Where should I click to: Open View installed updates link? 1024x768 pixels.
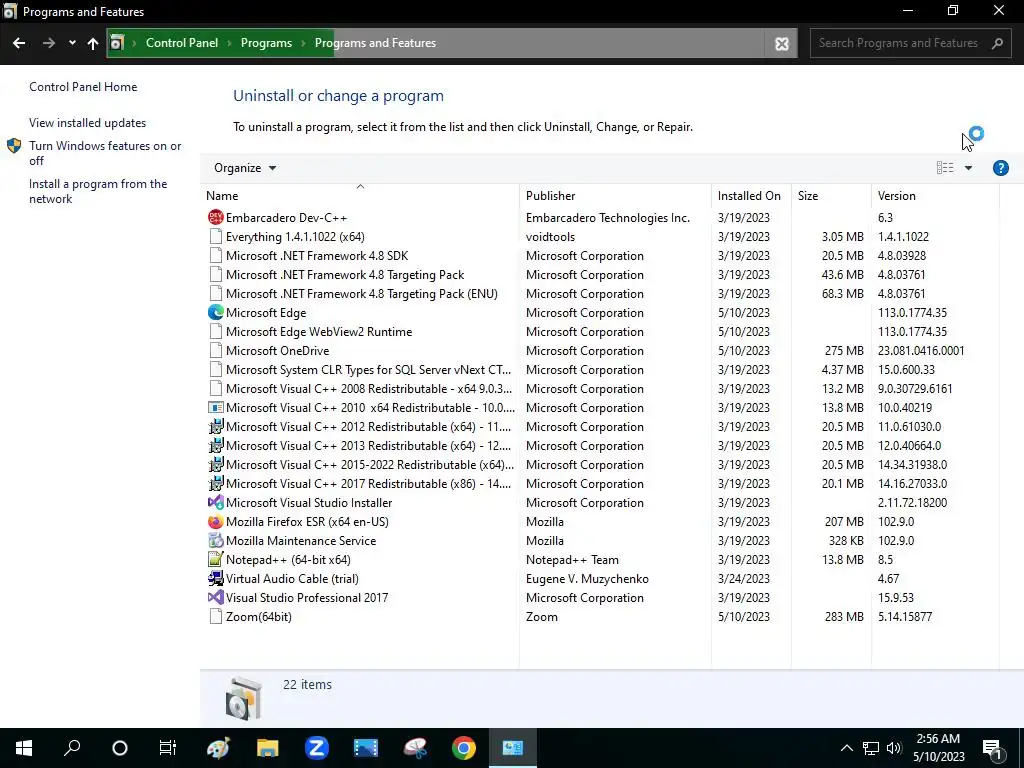point(88,123)
